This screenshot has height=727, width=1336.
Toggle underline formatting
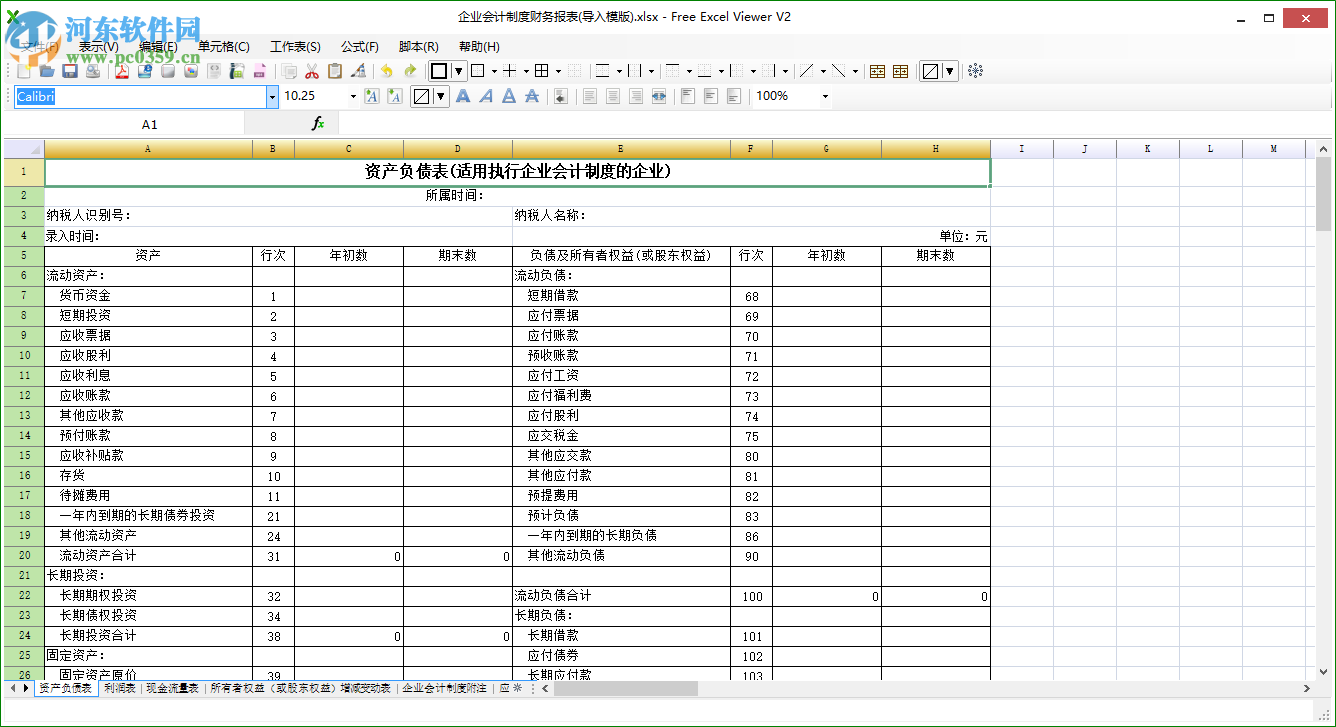tap(508, 95)
